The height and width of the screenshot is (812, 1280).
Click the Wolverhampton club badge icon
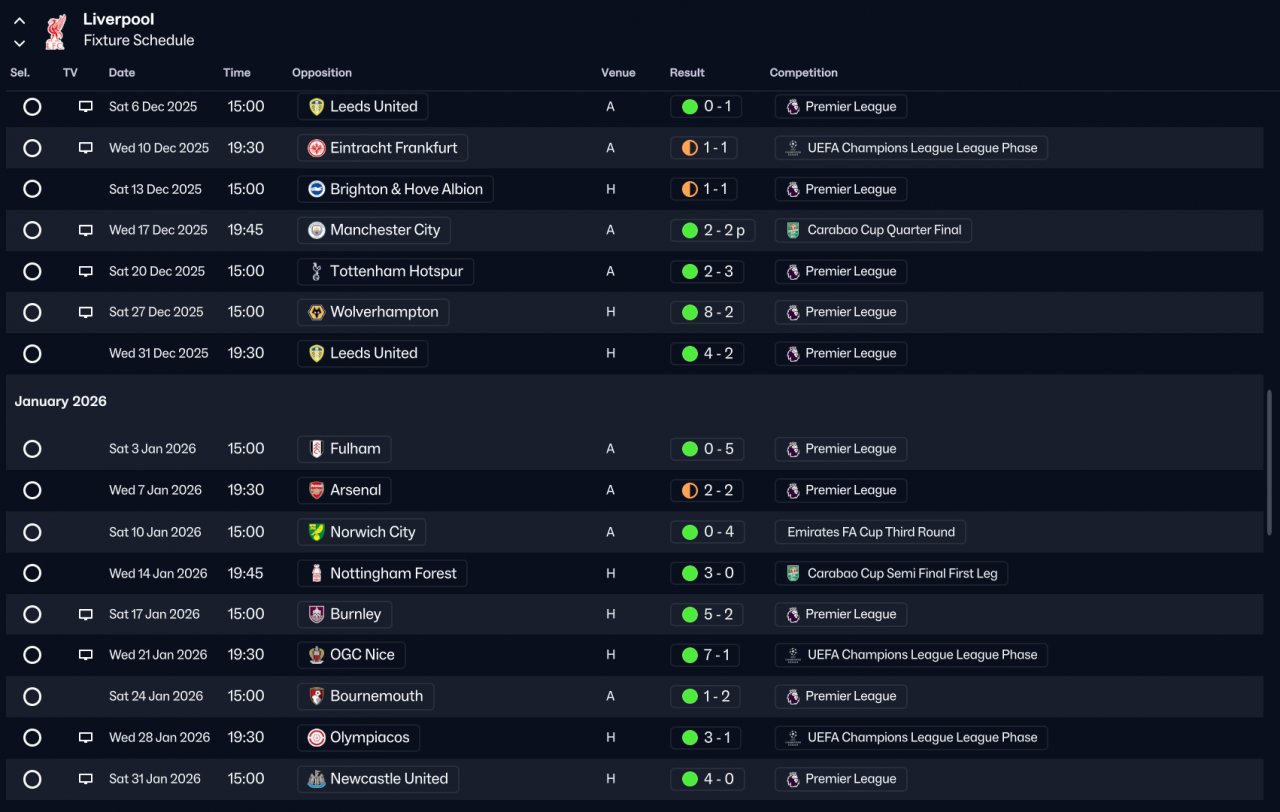pyautogui.click(x=316, y=312)
